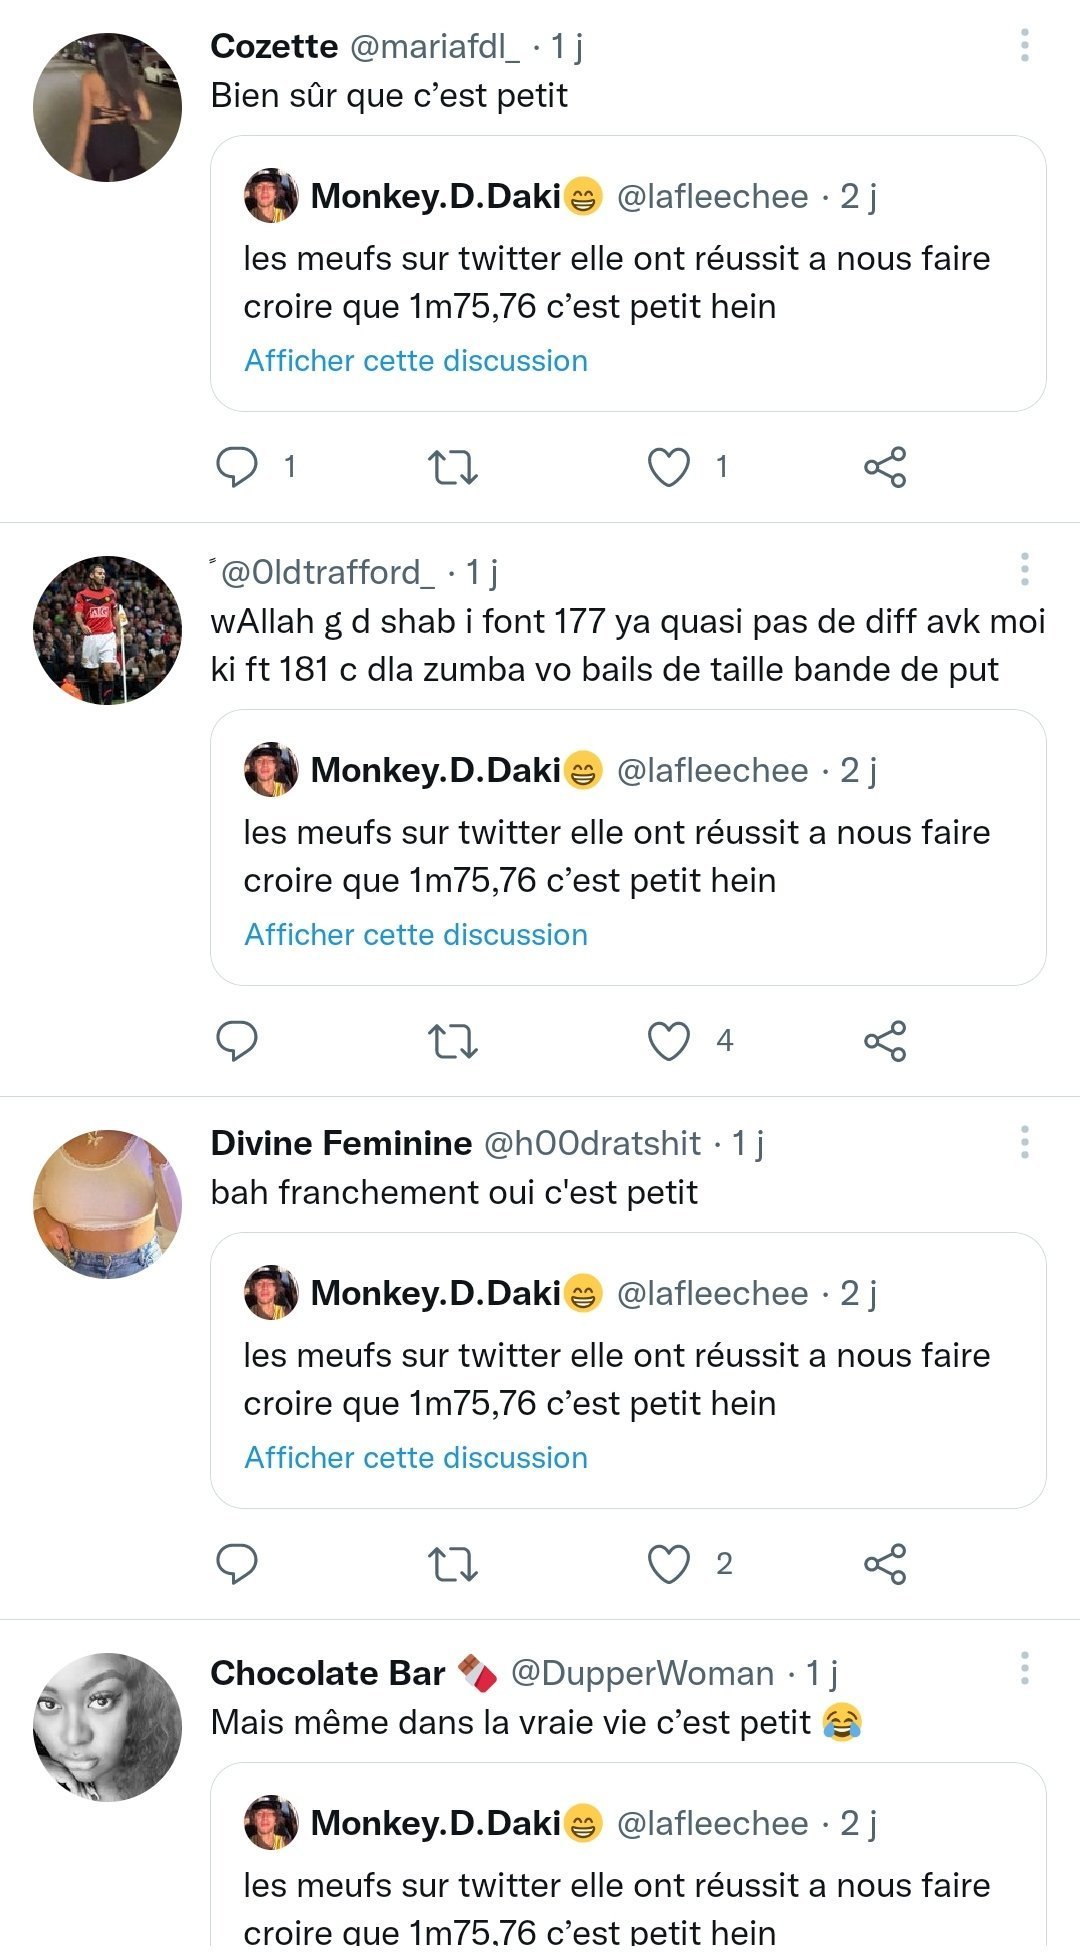The image size is (1080, 1955).
Task: Share the @Oldtrafford_ tweet
Action: click(x=885, y=1041)
